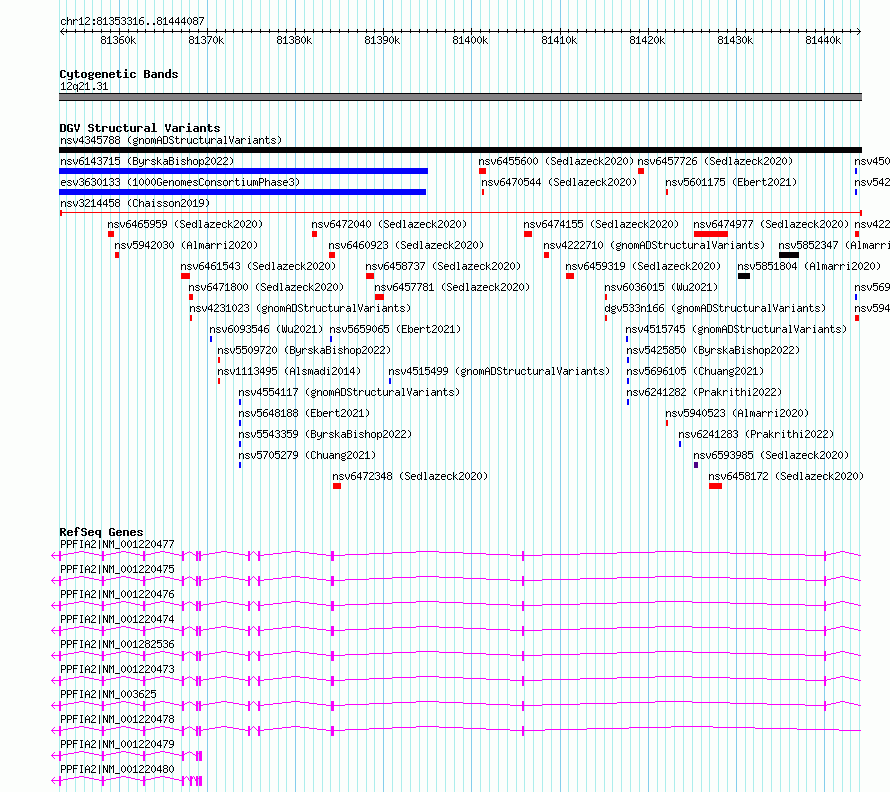Viewport: 890px width, 792px height.
Task: Open nsv5696105 (Chuang2021) variant
Action: [x=695, y=371]
